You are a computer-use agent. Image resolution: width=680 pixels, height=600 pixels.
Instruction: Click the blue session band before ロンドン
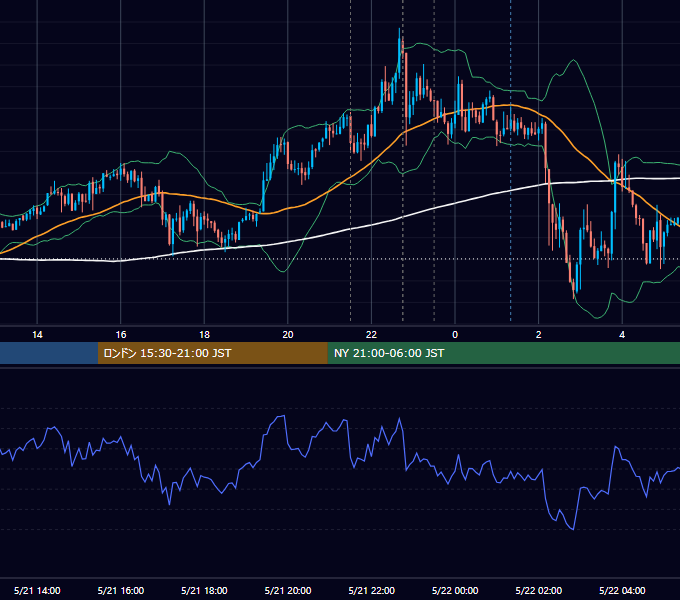(49, 353)
